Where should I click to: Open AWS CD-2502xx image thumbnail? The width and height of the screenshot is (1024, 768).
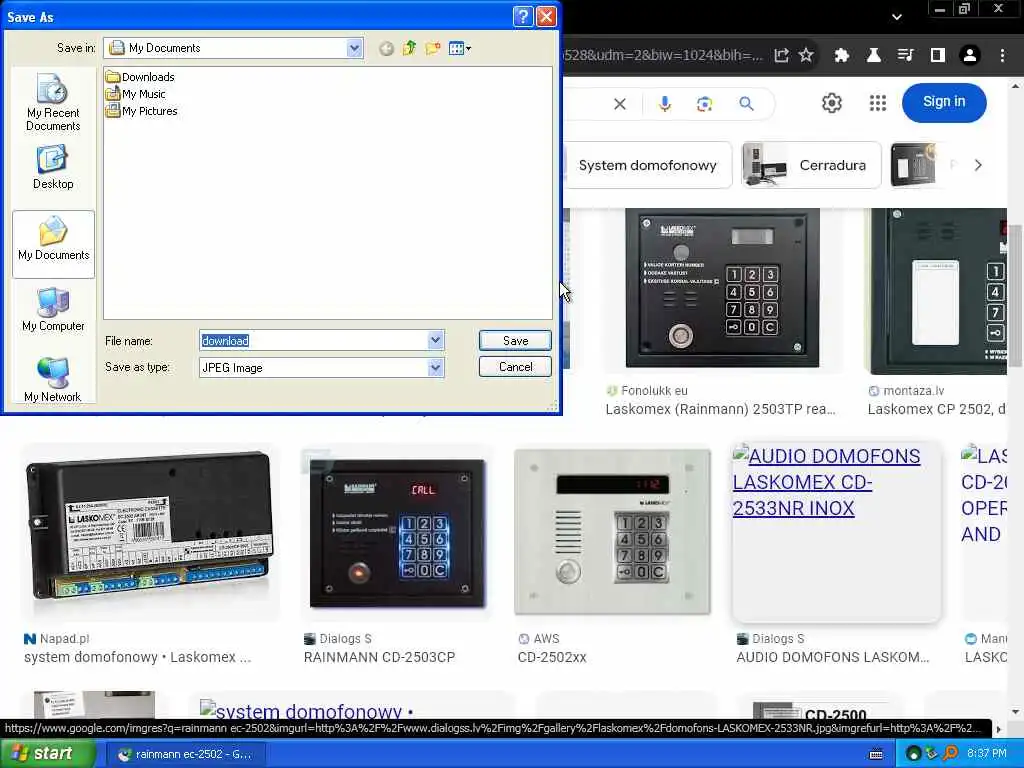click(612, 532)
